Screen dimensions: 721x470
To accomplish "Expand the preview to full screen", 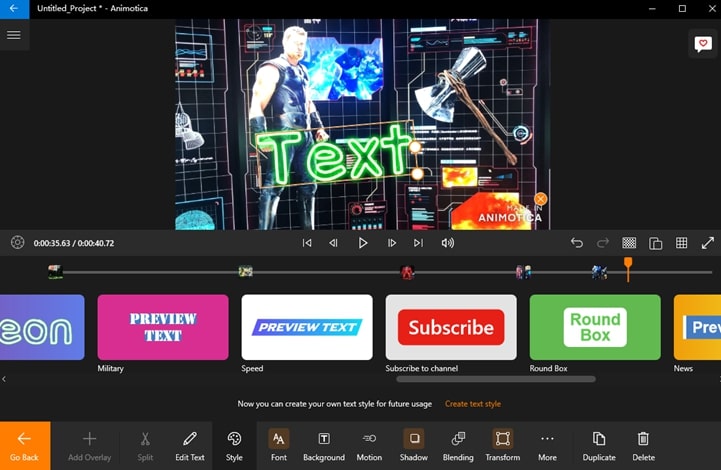I will (x=708, y=242).
